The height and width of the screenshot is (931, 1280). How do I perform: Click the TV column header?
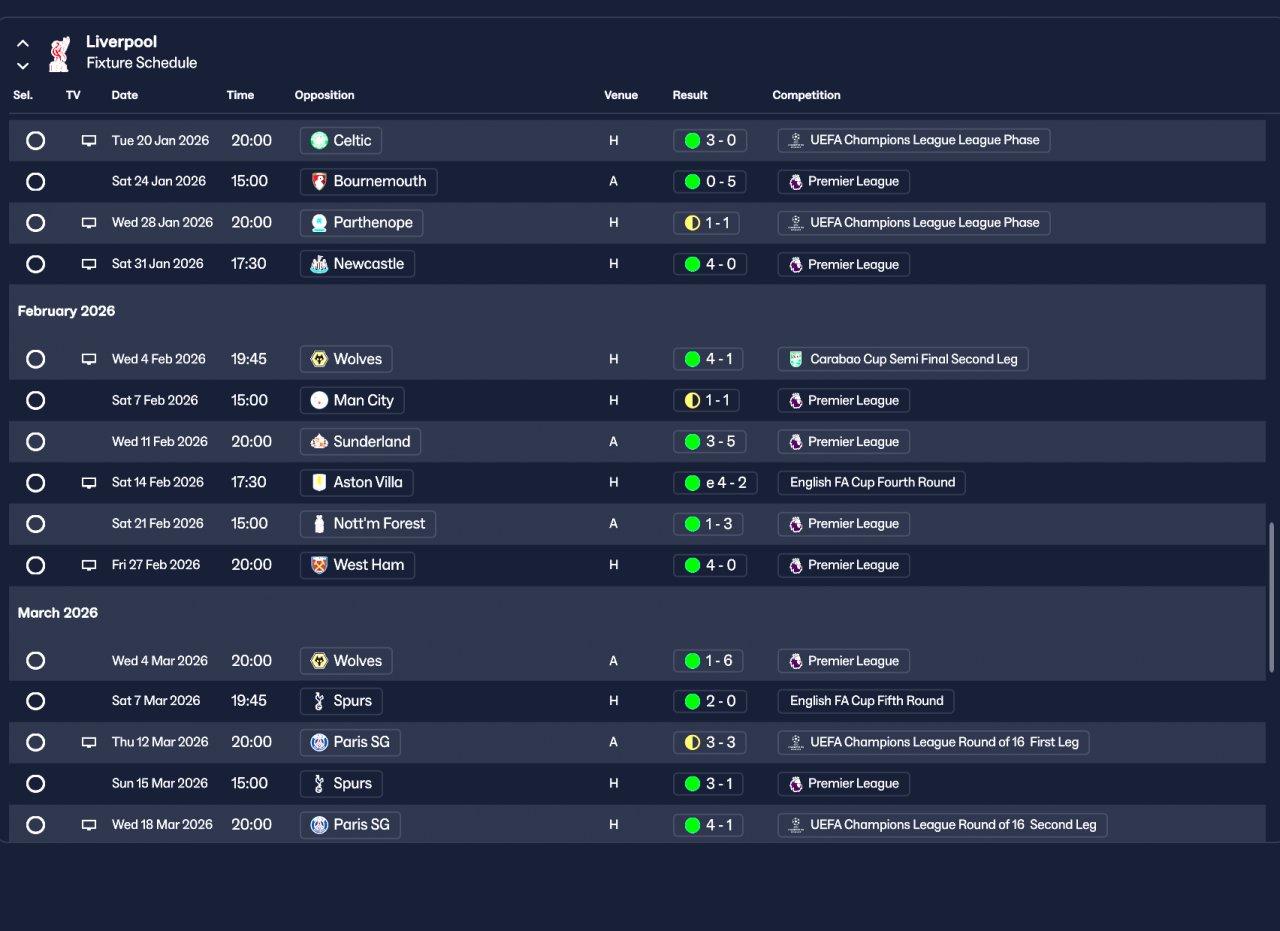pyautogui.click(x=73, y=96)
